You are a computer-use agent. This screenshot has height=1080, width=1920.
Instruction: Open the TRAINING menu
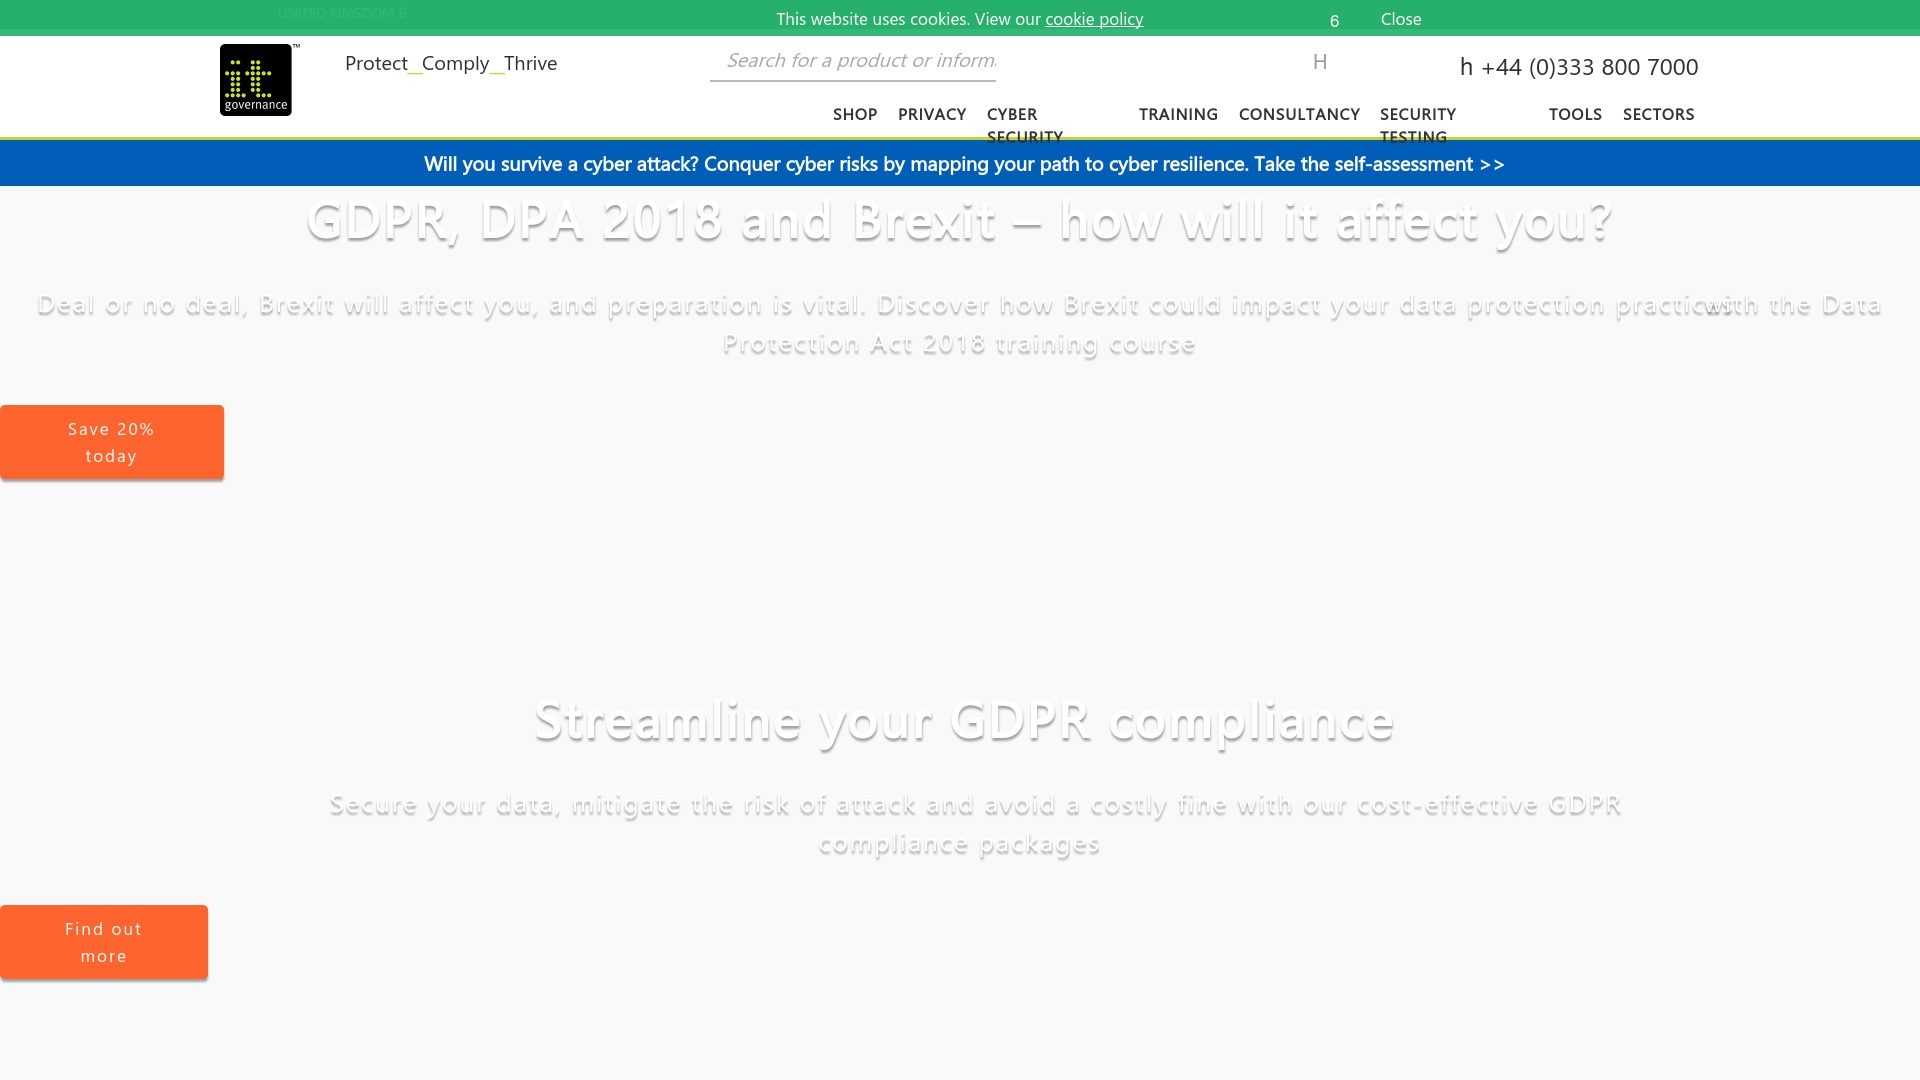click(1178, 114)
